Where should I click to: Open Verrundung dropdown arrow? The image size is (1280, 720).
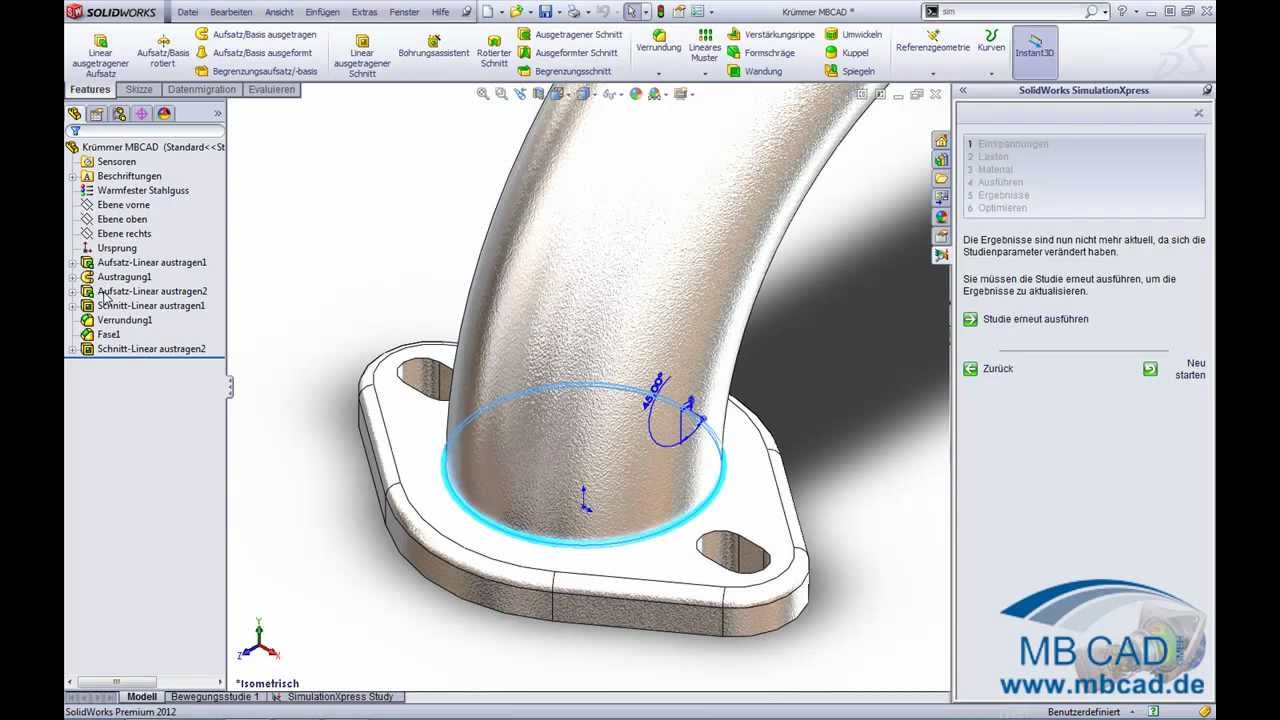tap(658, 74)
